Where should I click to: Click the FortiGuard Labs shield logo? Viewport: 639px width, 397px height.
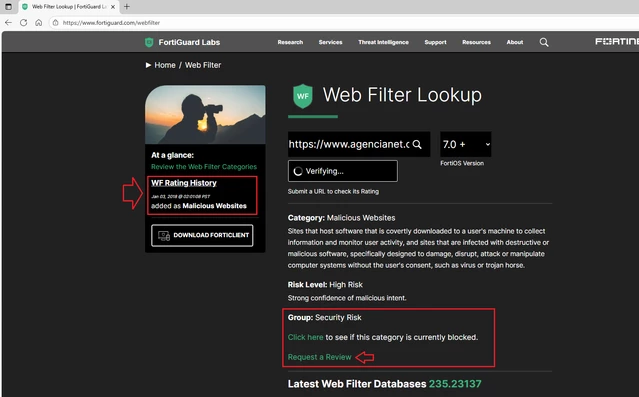(149, 42)
